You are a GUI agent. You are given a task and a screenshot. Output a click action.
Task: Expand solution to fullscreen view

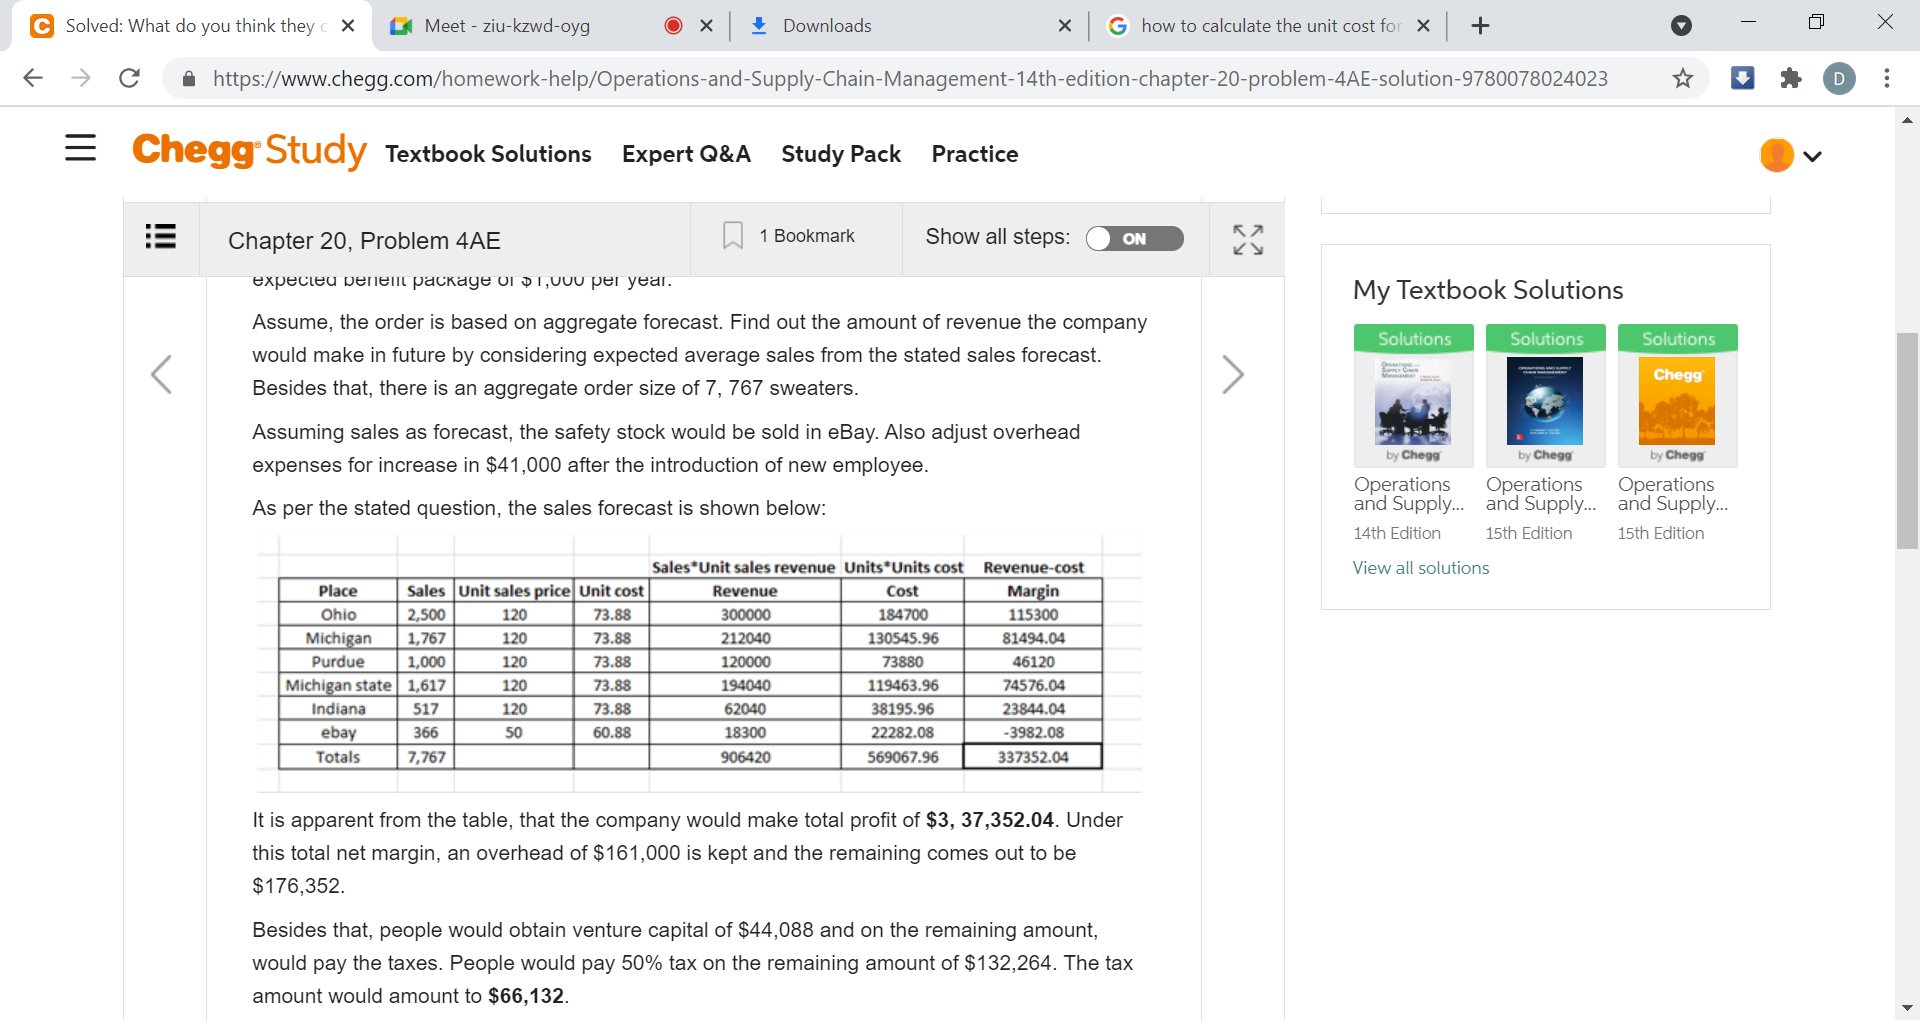pos(1247,239)
